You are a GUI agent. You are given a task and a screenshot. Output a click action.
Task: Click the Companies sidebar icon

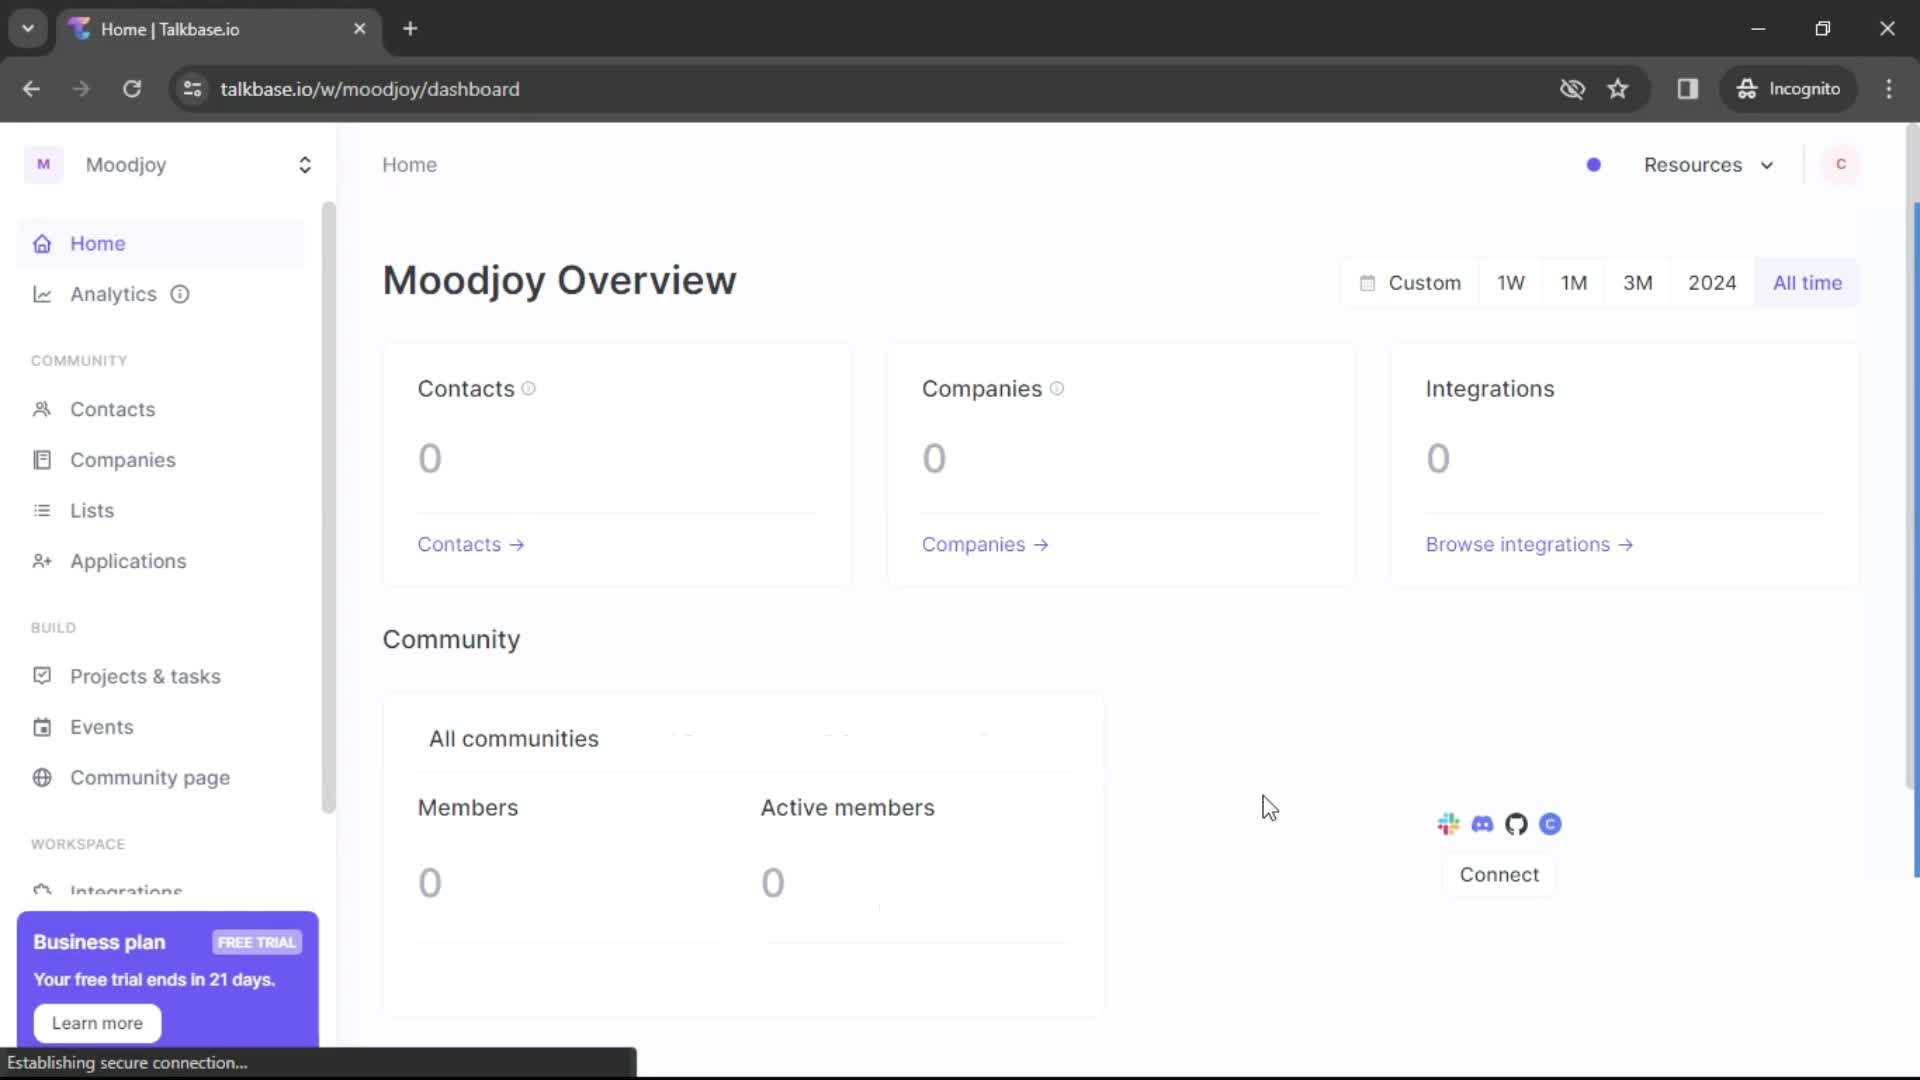42,459
